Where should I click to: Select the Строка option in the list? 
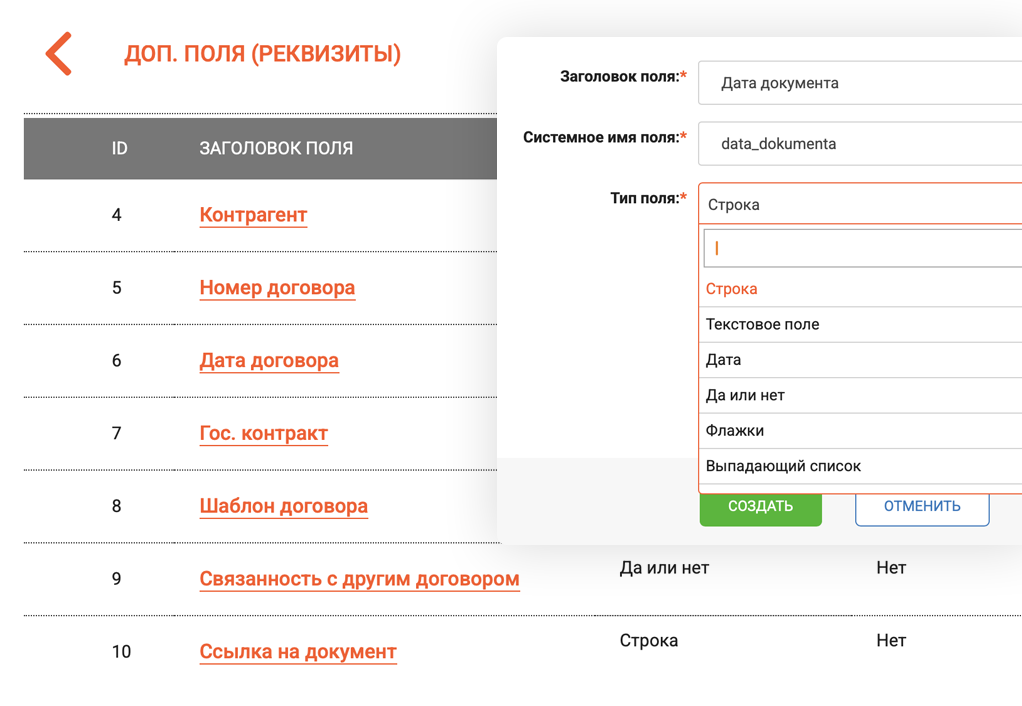click(x=860, y=289)
